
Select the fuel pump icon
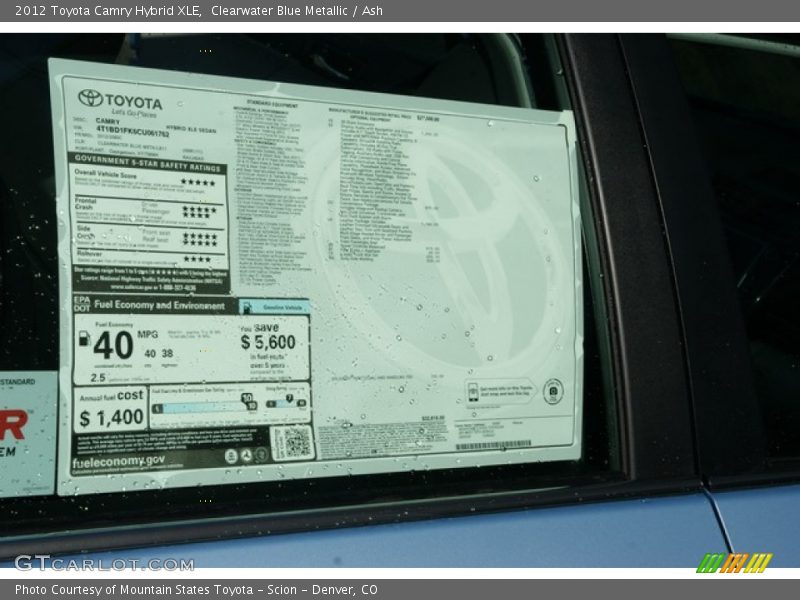pyautogui.click(x=84, y=340)
